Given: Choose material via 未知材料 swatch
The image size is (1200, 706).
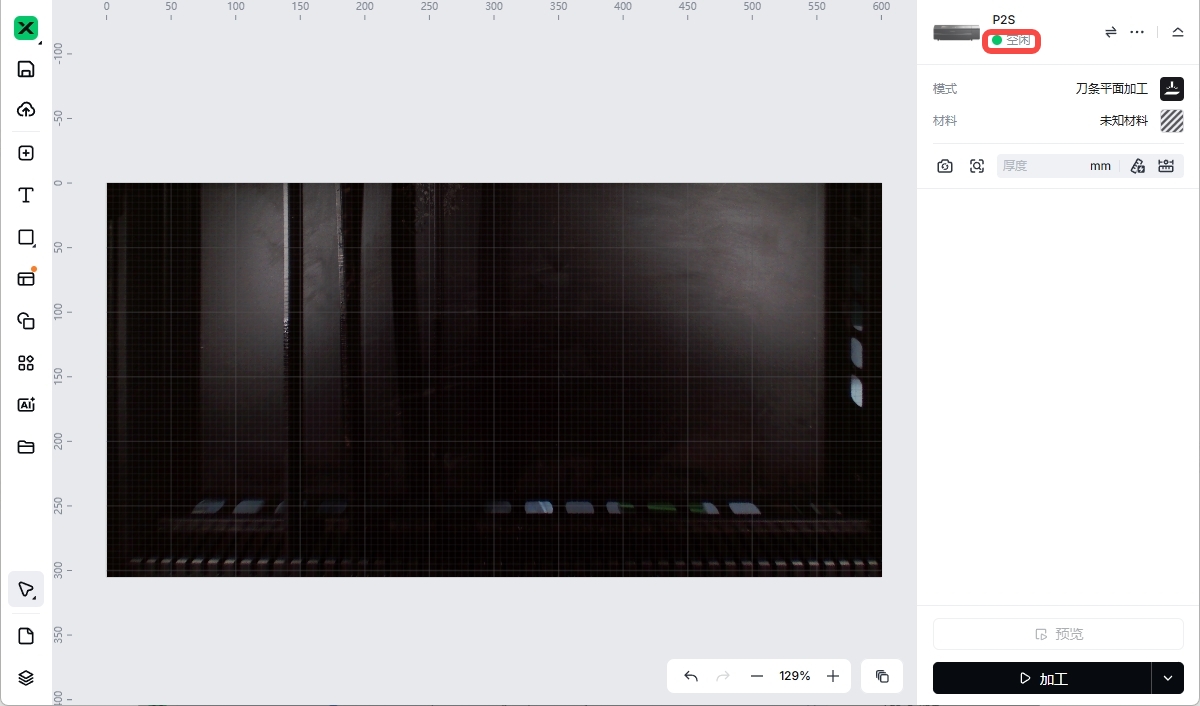Looking at the screenshot, I should pos(1171,121).
